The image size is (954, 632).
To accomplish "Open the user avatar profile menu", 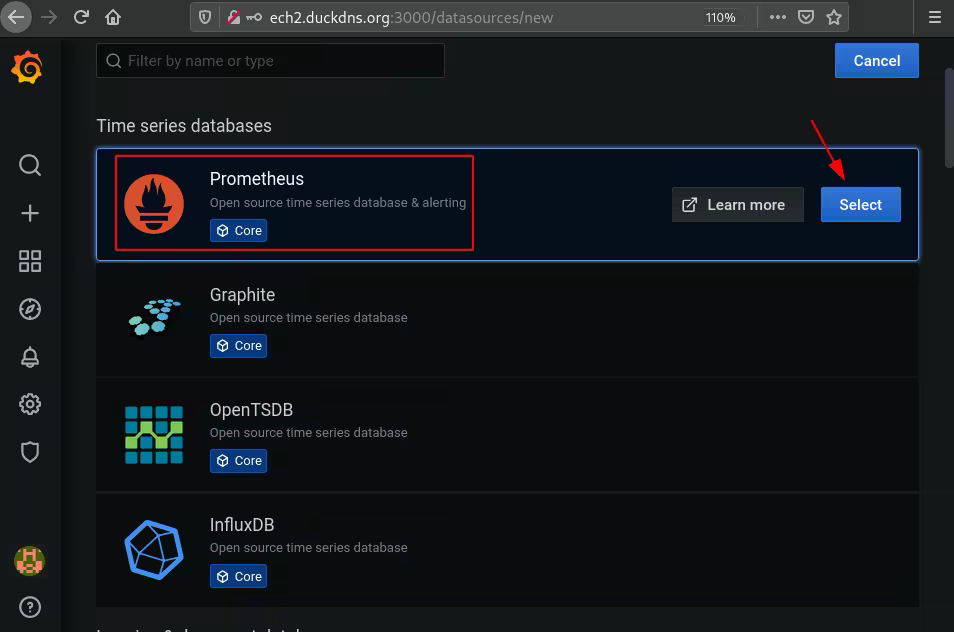I will click(x=29, y=561).
